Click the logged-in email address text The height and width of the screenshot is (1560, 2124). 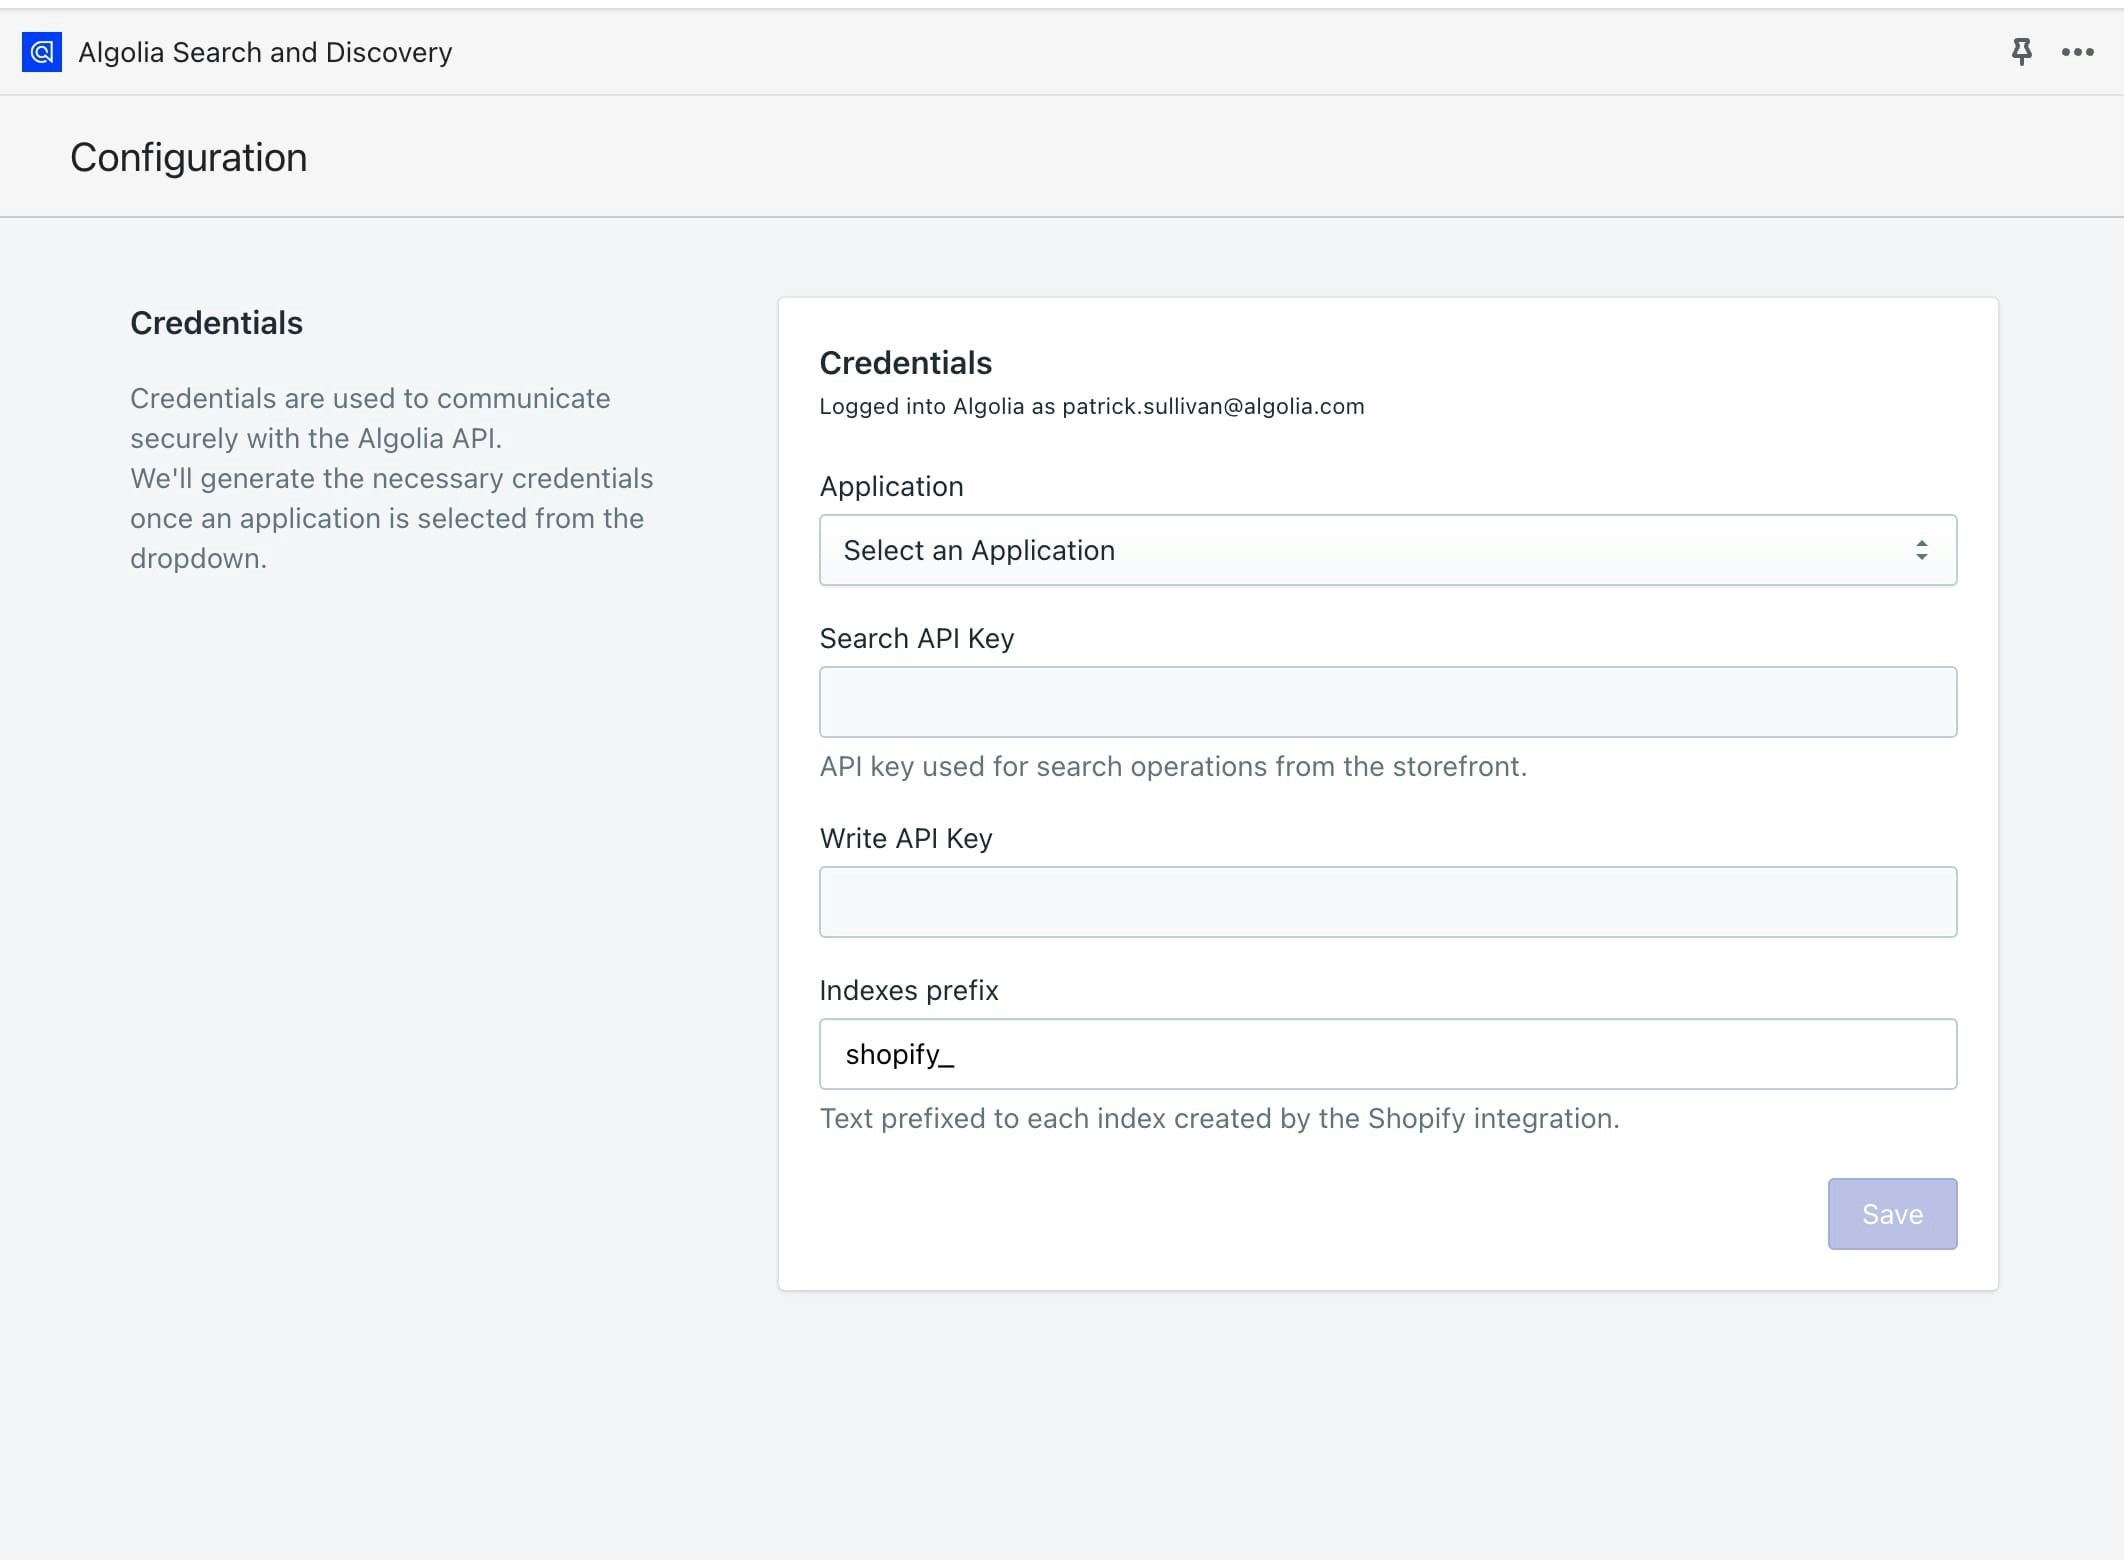(1092, 406)
